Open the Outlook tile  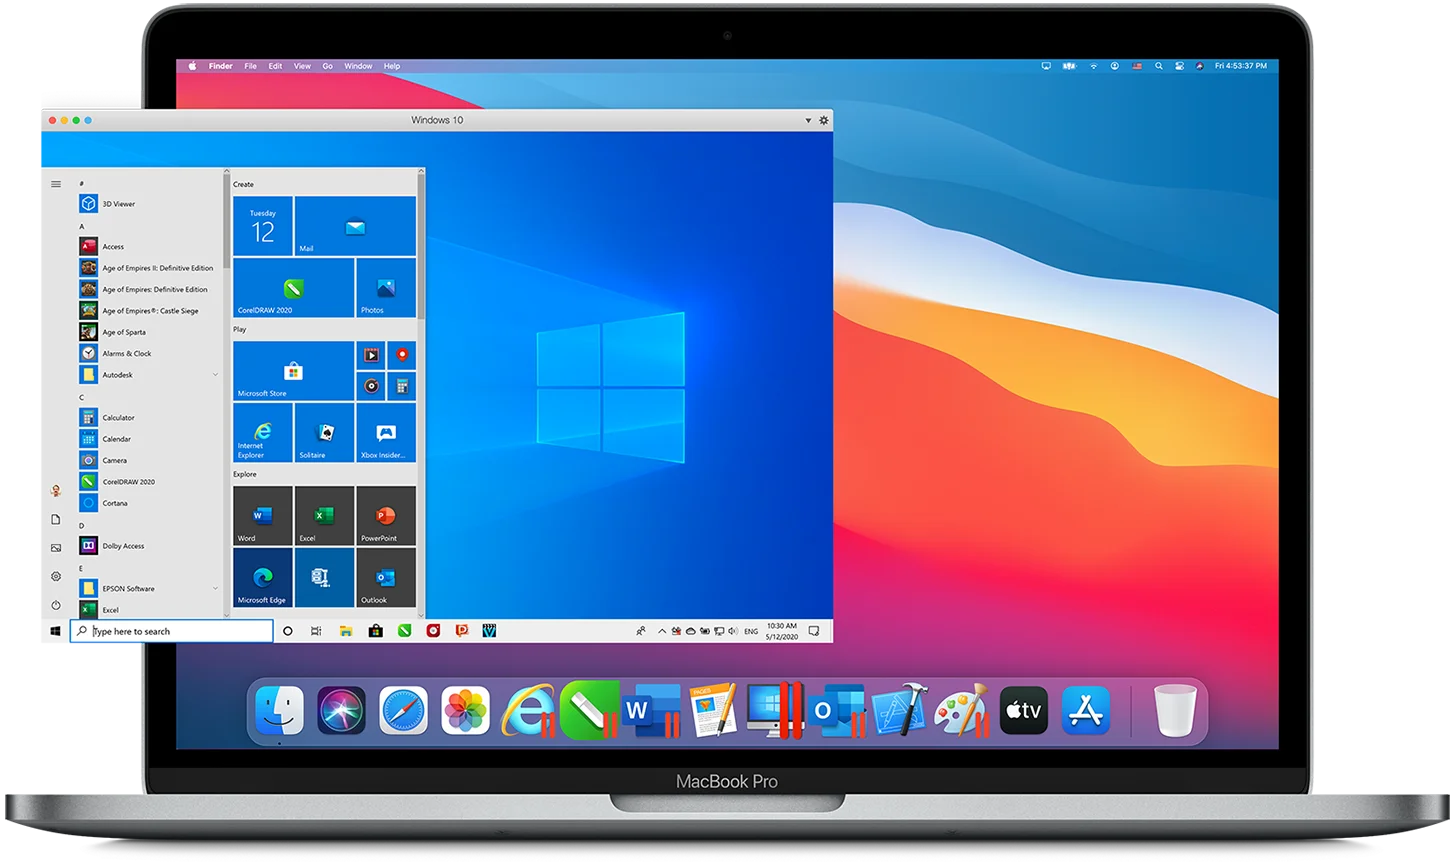386,577
